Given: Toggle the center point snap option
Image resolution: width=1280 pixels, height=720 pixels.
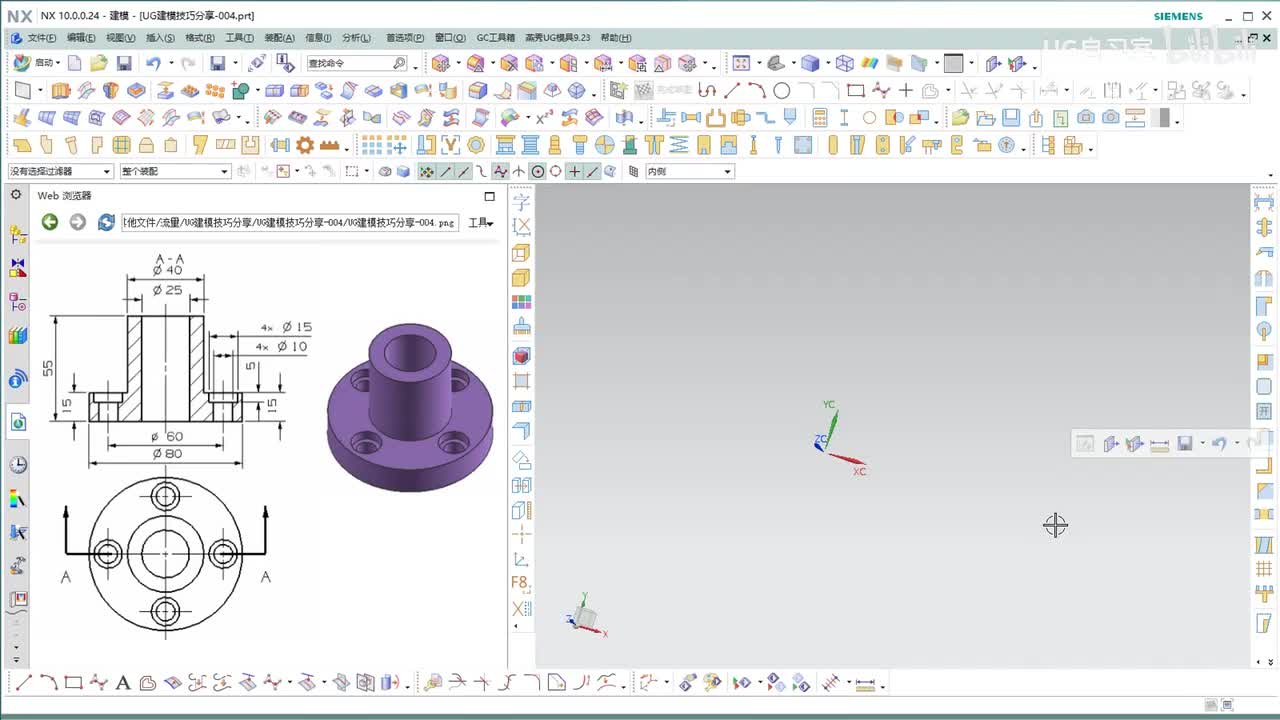Looking at the screenshot, I should (538, 171).
